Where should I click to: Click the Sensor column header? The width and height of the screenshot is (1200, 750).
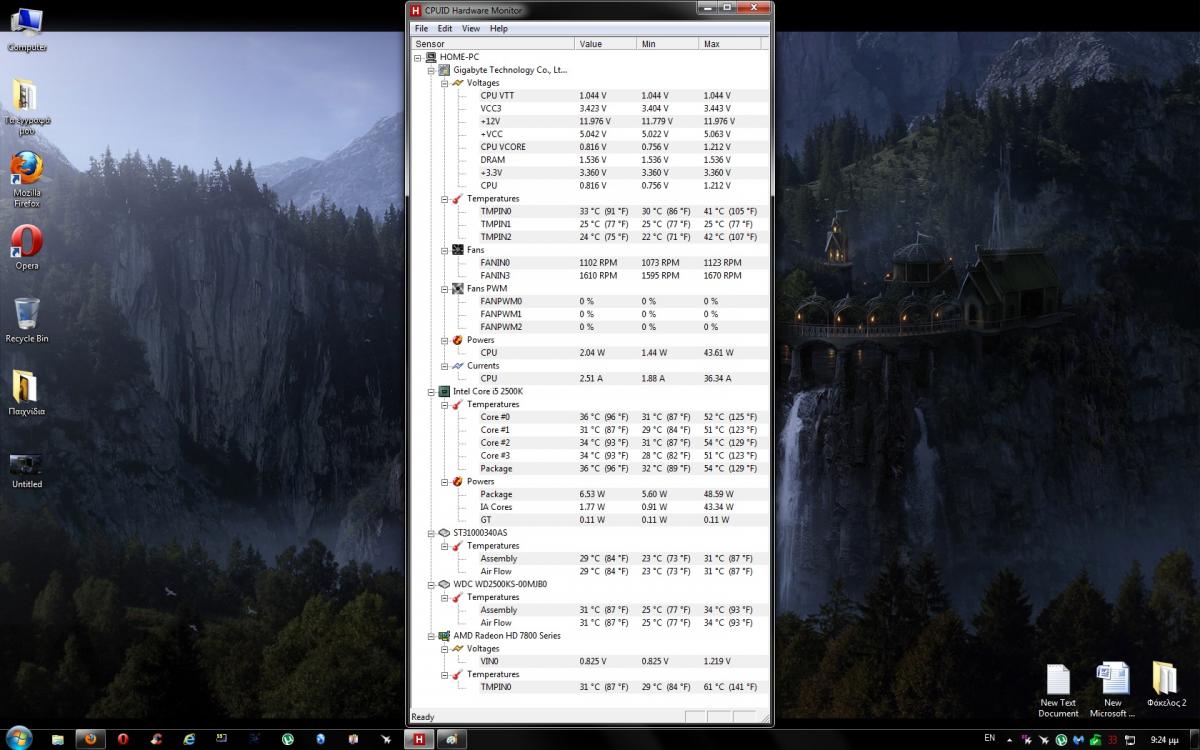[493, 44]
